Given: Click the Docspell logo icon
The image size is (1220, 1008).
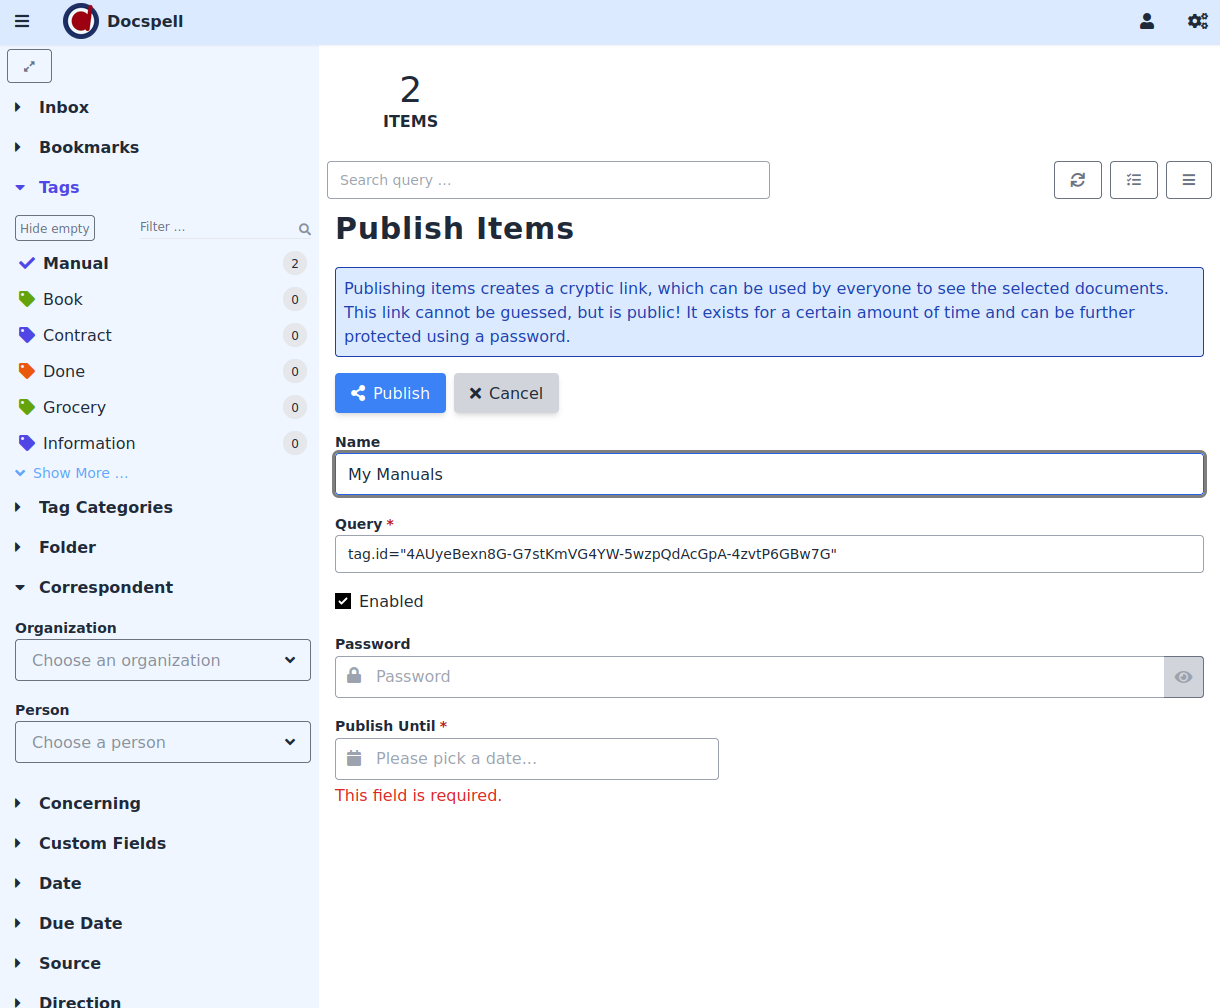Looking at the screenshot, I should coord(81,21).
